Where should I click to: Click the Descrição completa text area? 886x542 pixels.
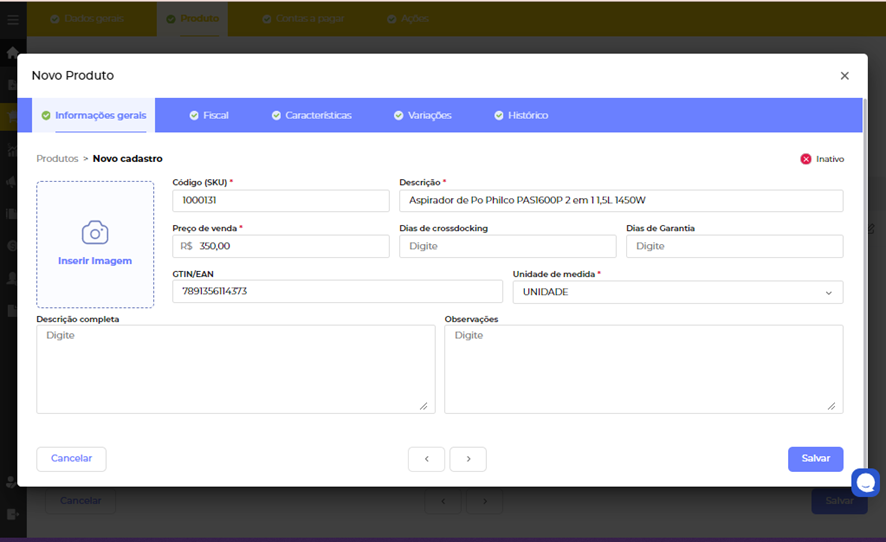[x=235, y=369]
